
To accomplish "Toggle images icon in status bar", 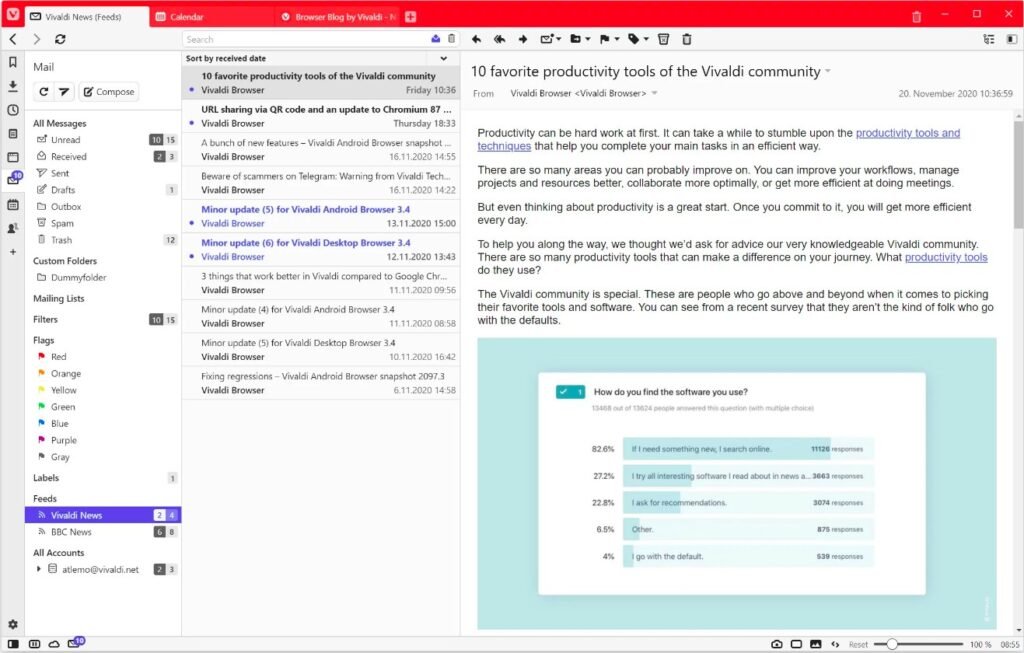I will (816, 644).
